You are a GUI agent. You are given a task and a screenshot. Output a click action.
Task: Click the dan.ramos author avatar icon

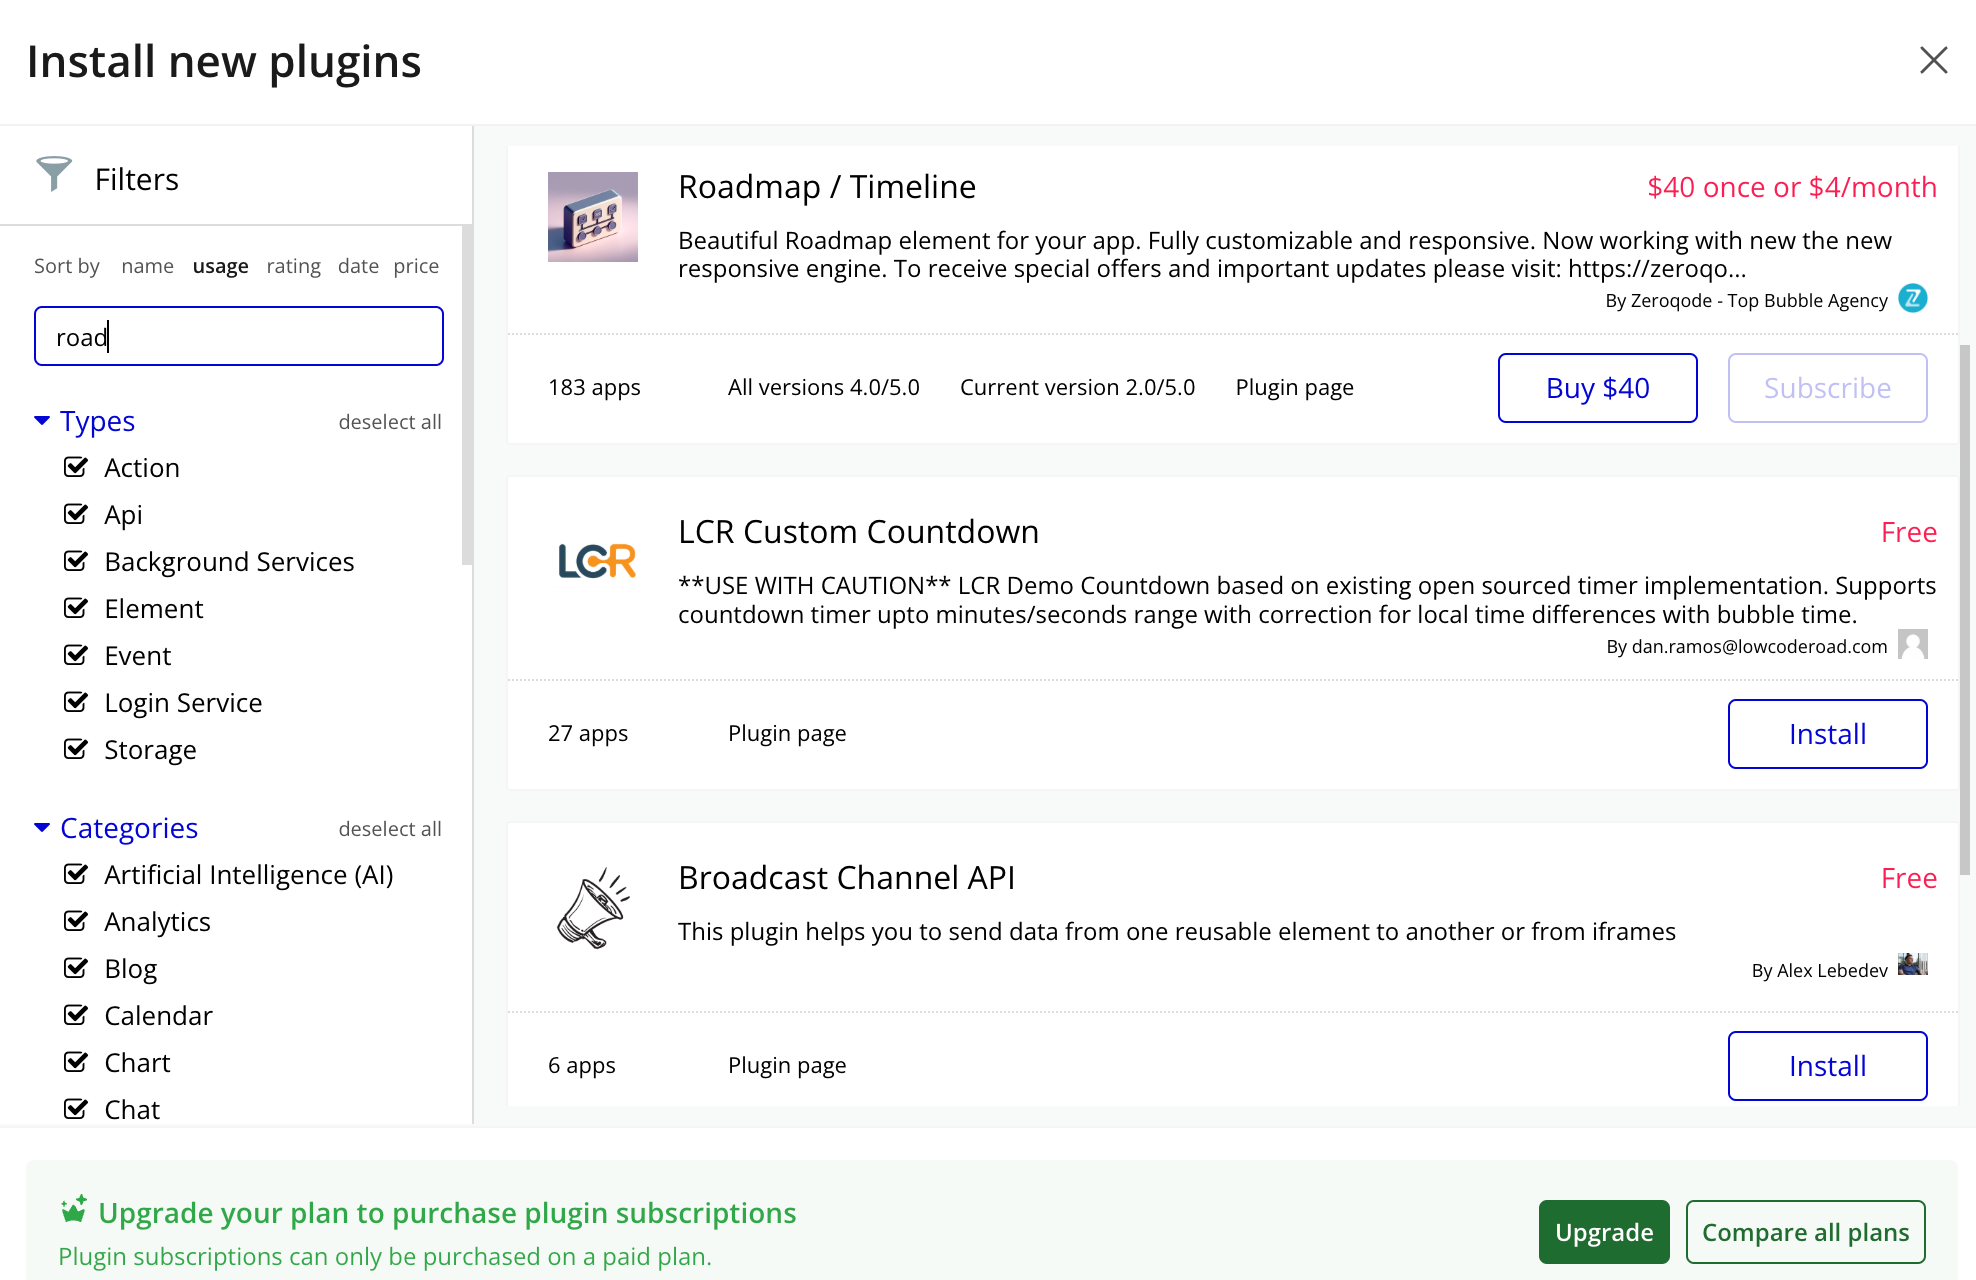(x=1913, y=644)
